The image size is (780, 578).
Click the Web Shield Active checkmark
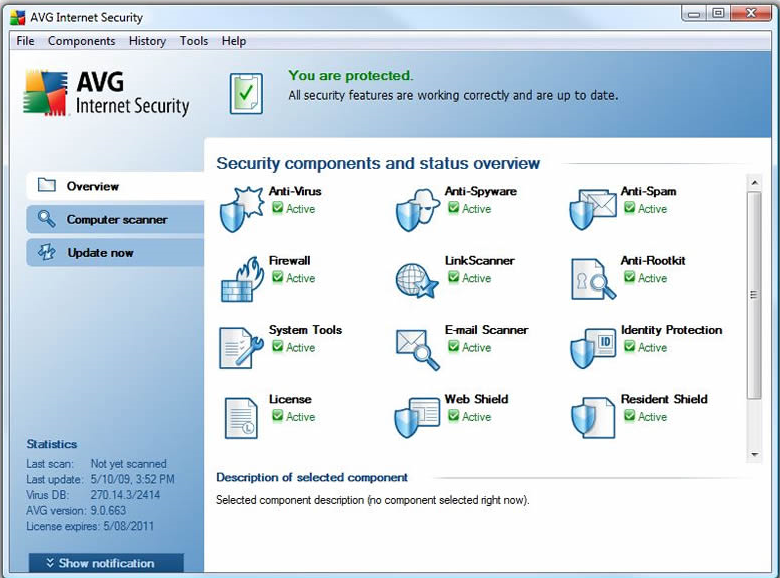454,416
